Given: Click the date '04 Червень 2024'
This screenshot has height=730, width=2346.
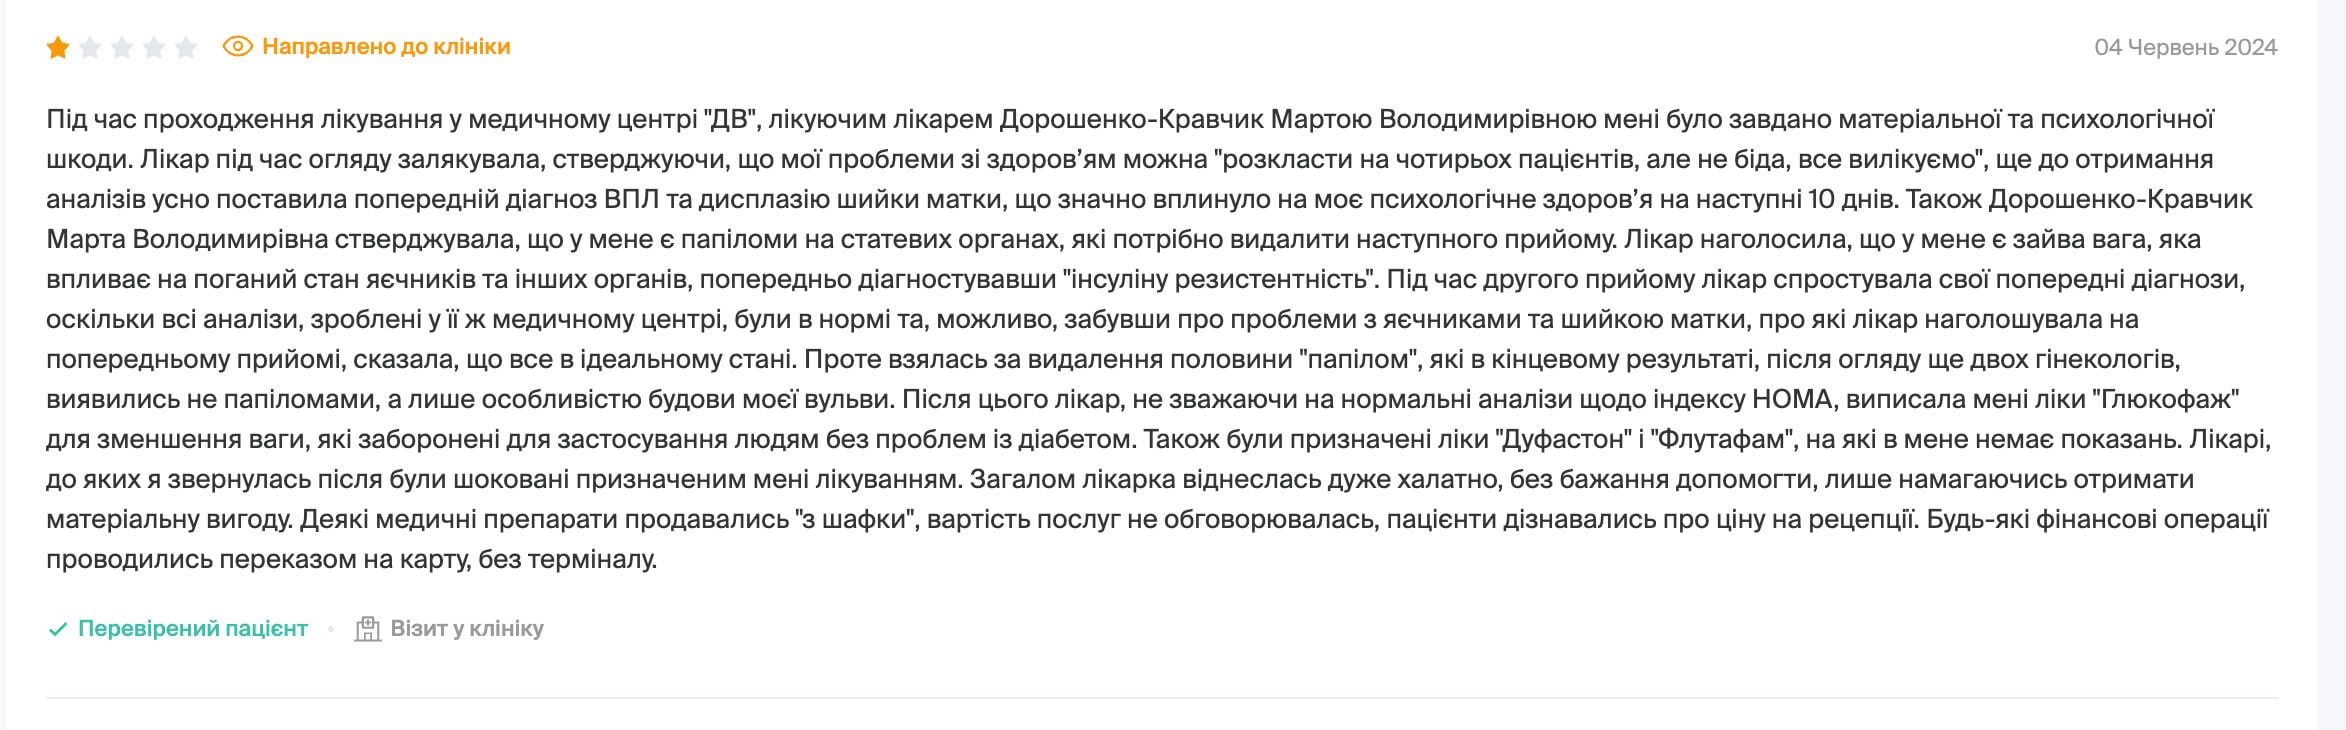Looking at the screenshot, I should (2188, 45).
